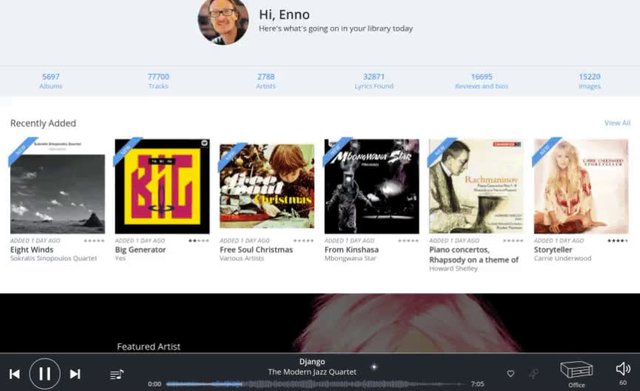Skip to next track

(75, 374)
